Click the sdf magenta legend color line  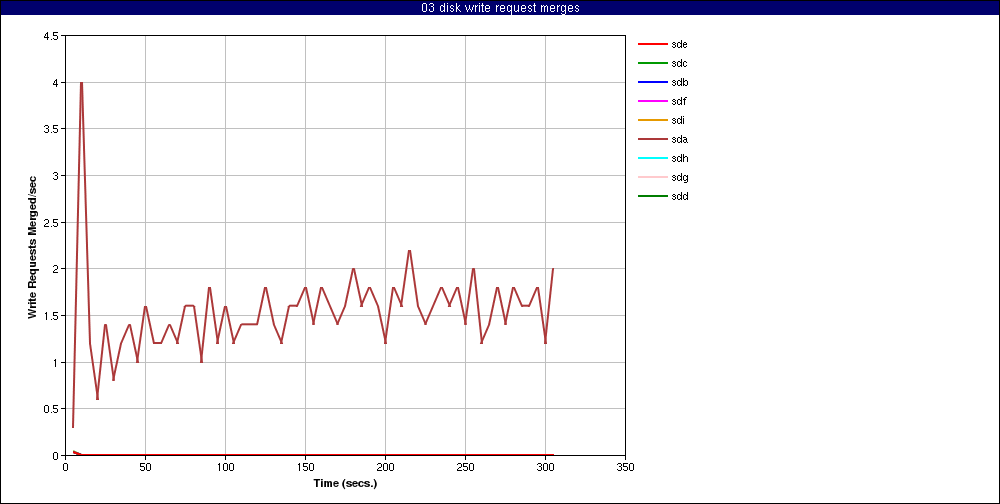point(652,101)
